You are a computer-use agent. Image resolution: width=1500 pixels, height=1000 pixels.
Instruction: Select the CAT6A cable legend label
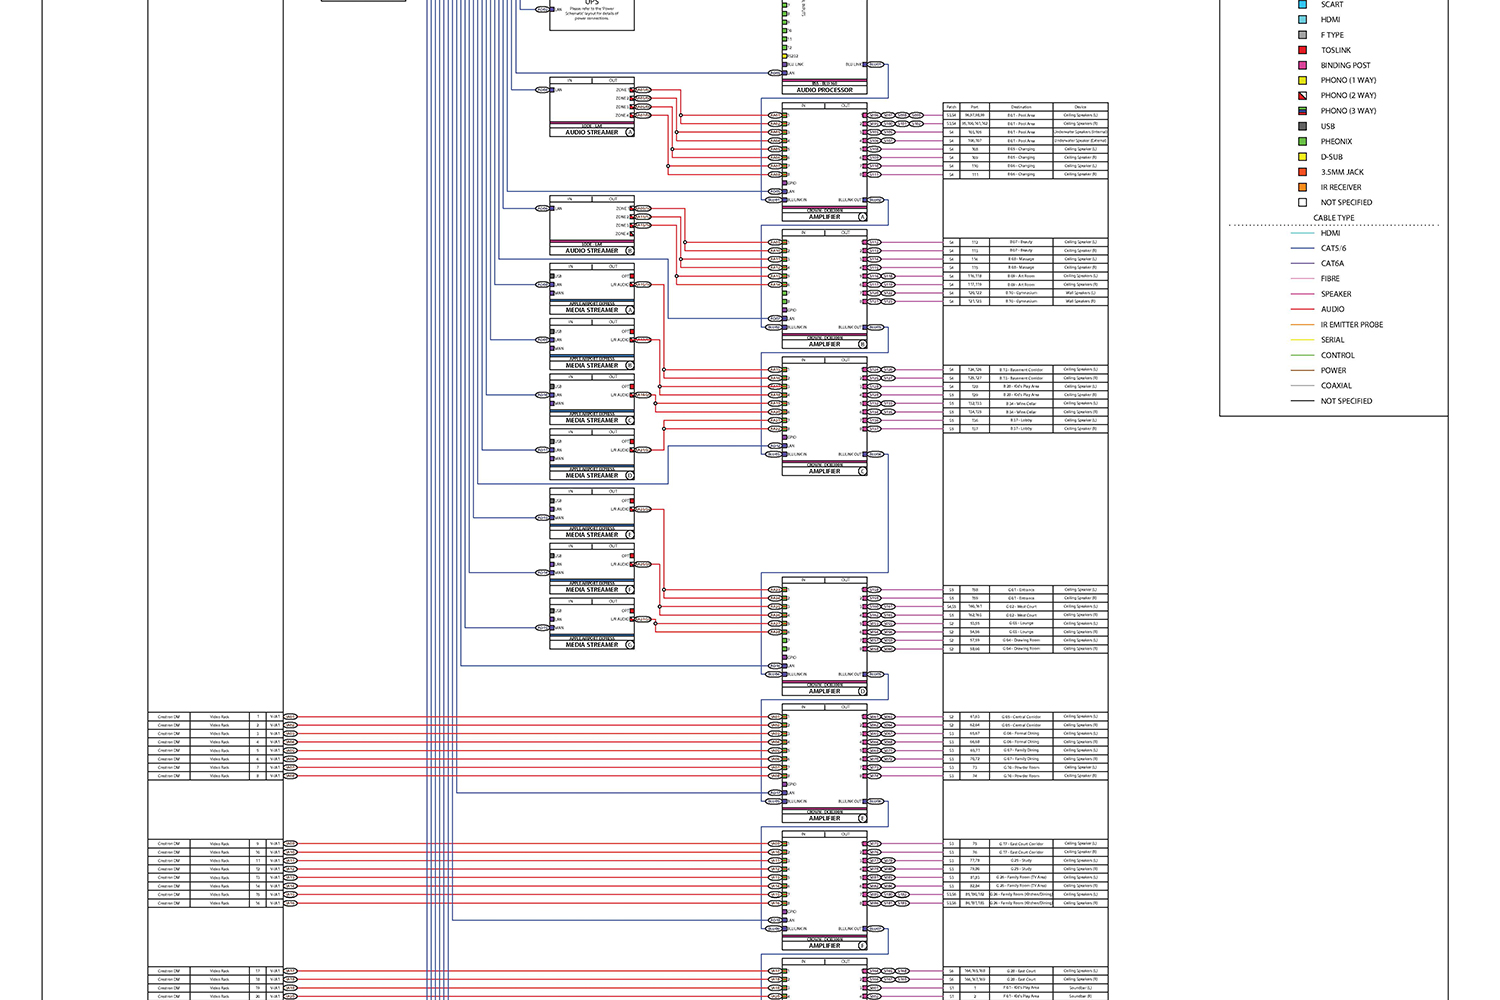click(x=1332, y=263)
